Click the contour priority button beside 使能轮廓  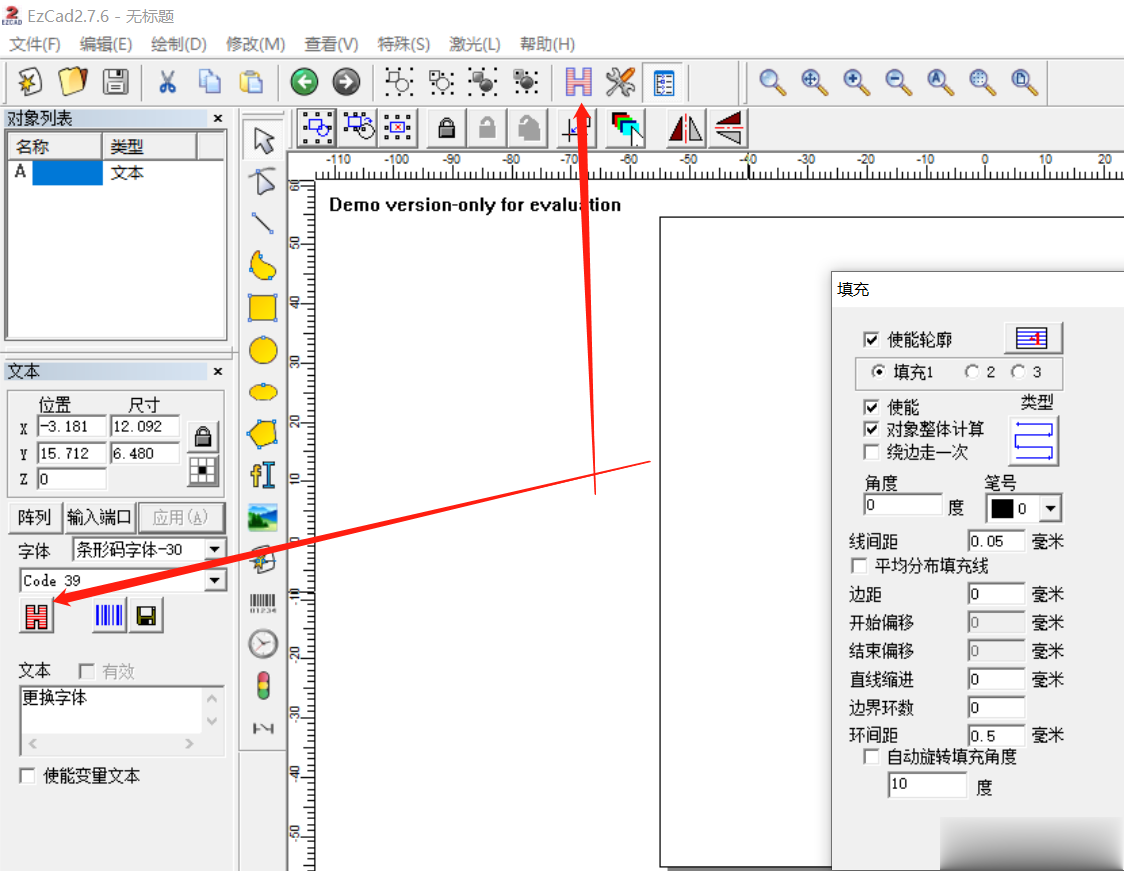pos(1032,338)
